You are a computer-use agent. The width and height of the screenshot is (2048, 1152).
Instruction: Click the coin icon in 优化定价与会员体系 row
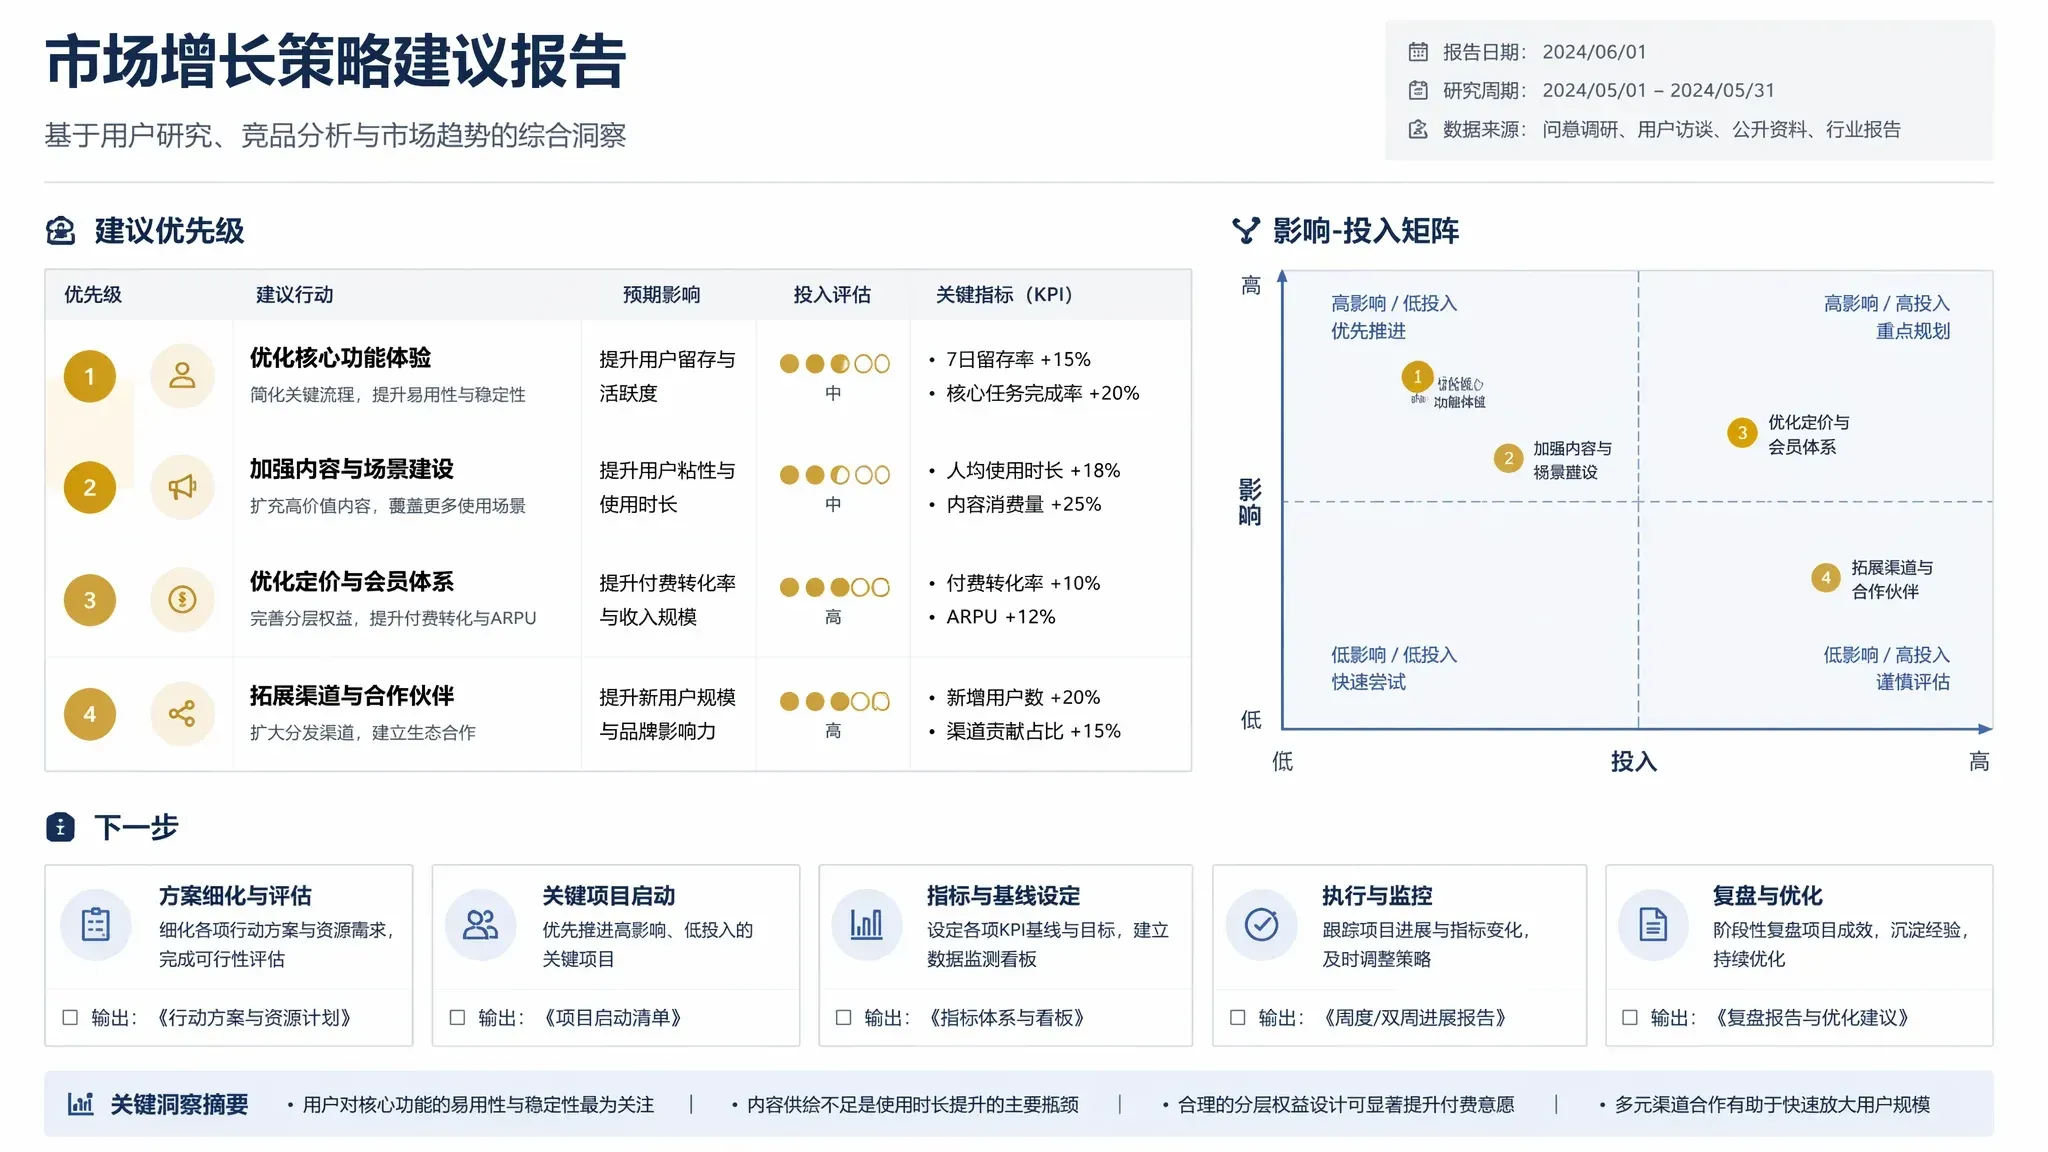point(182,600)
